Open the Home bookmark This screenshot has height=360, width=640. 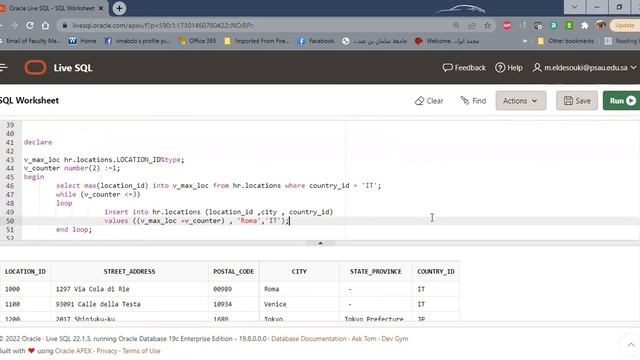(82, 41)
